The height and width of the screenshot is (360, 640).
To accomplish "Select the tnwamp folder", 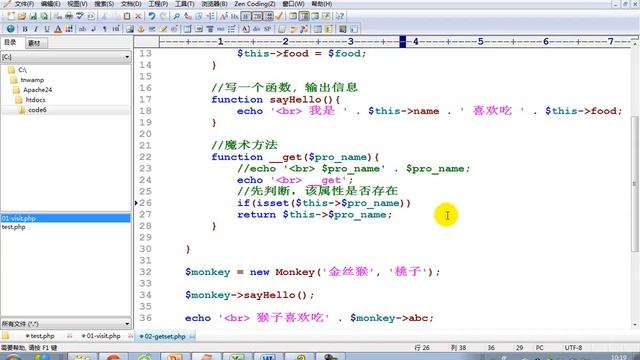I will 32,80.
